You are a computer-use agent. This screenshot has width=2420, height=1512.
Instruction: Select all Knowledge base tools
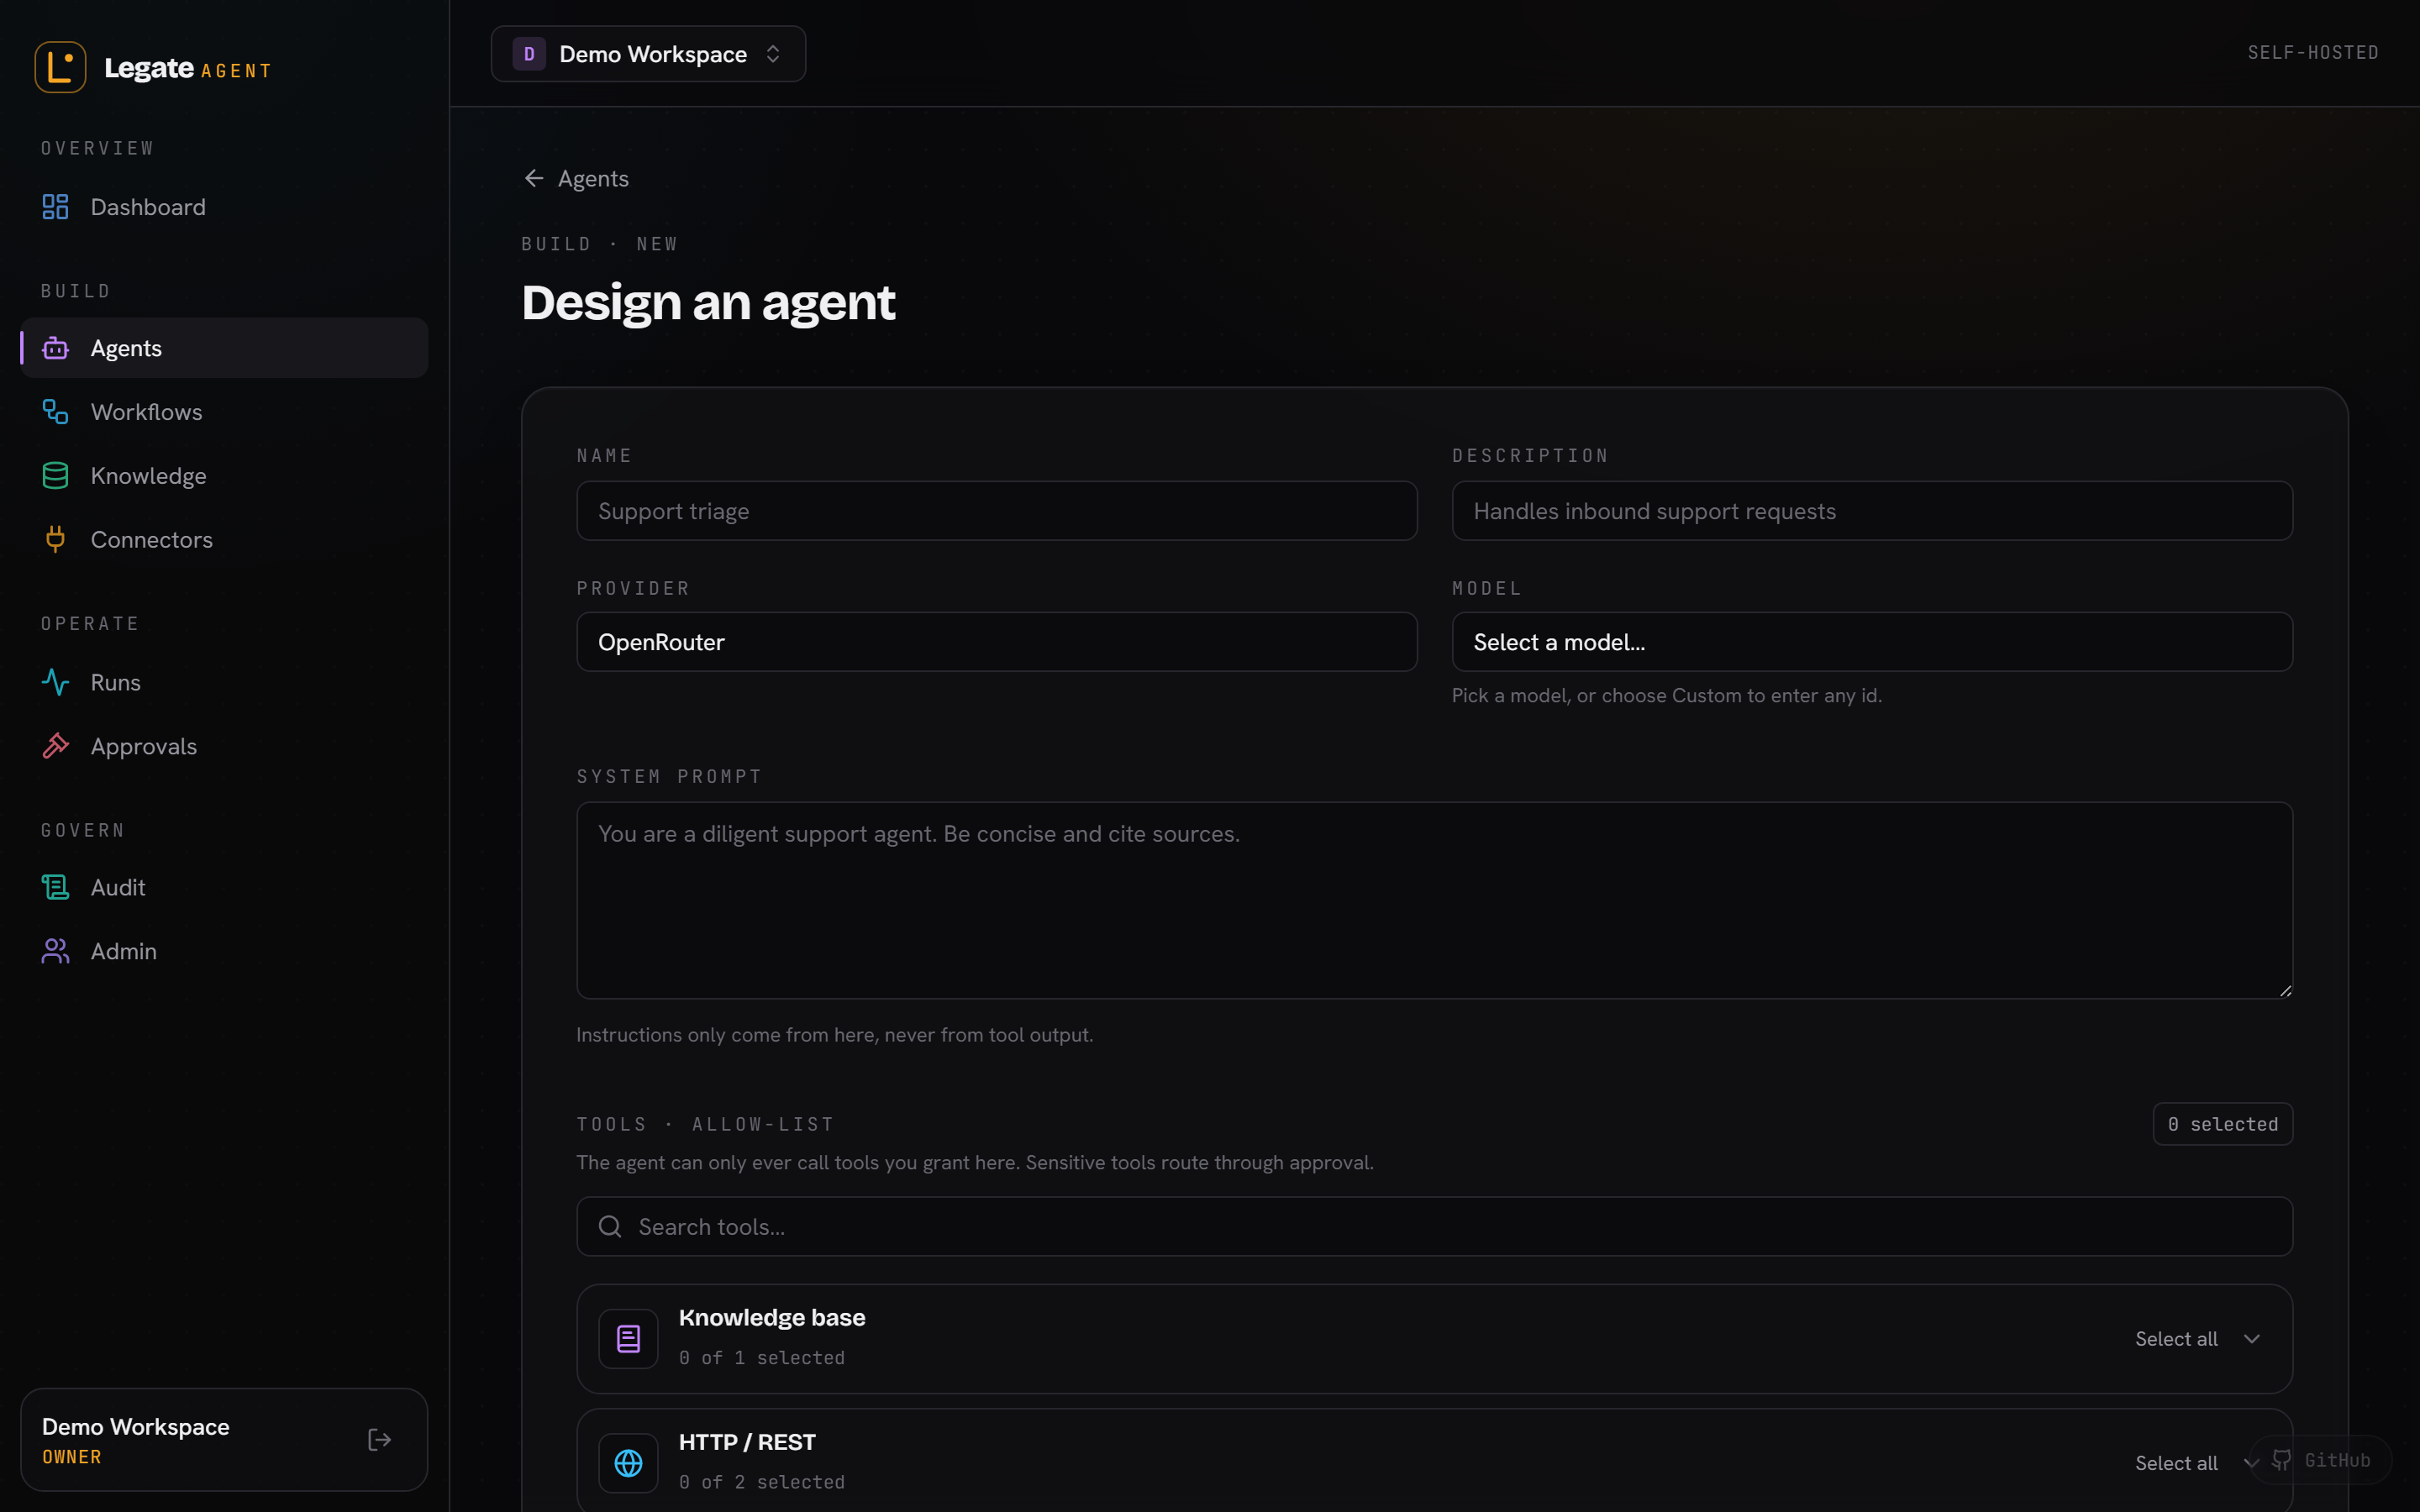pos(2176,1339)
